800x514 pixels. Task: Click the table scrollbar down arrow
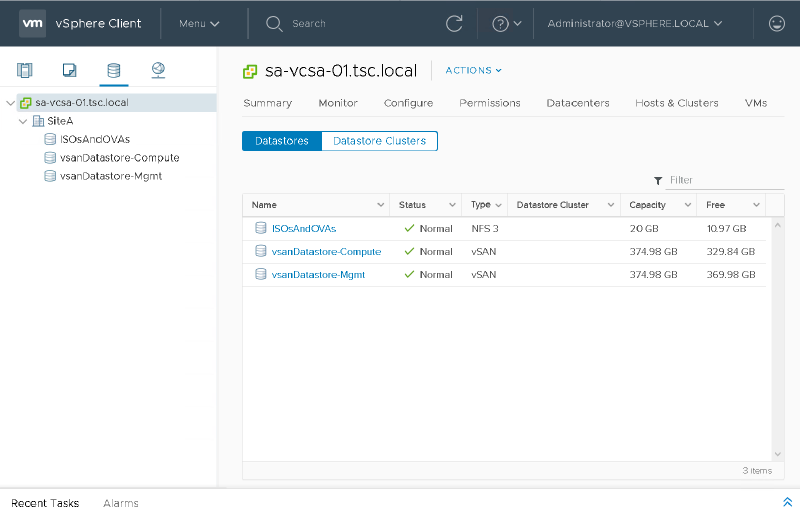click(x=778, y=454)
